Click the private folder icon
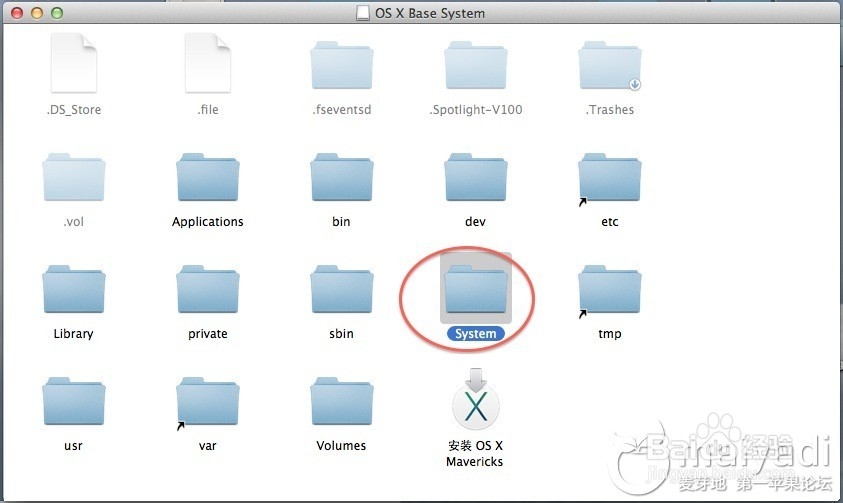Viewport: 843px width, 503px height. 208,290
